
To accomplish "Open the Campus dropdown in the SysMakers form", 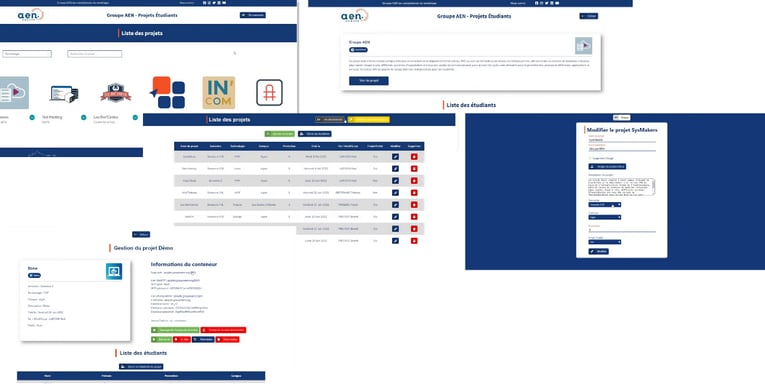I will 604,218.
